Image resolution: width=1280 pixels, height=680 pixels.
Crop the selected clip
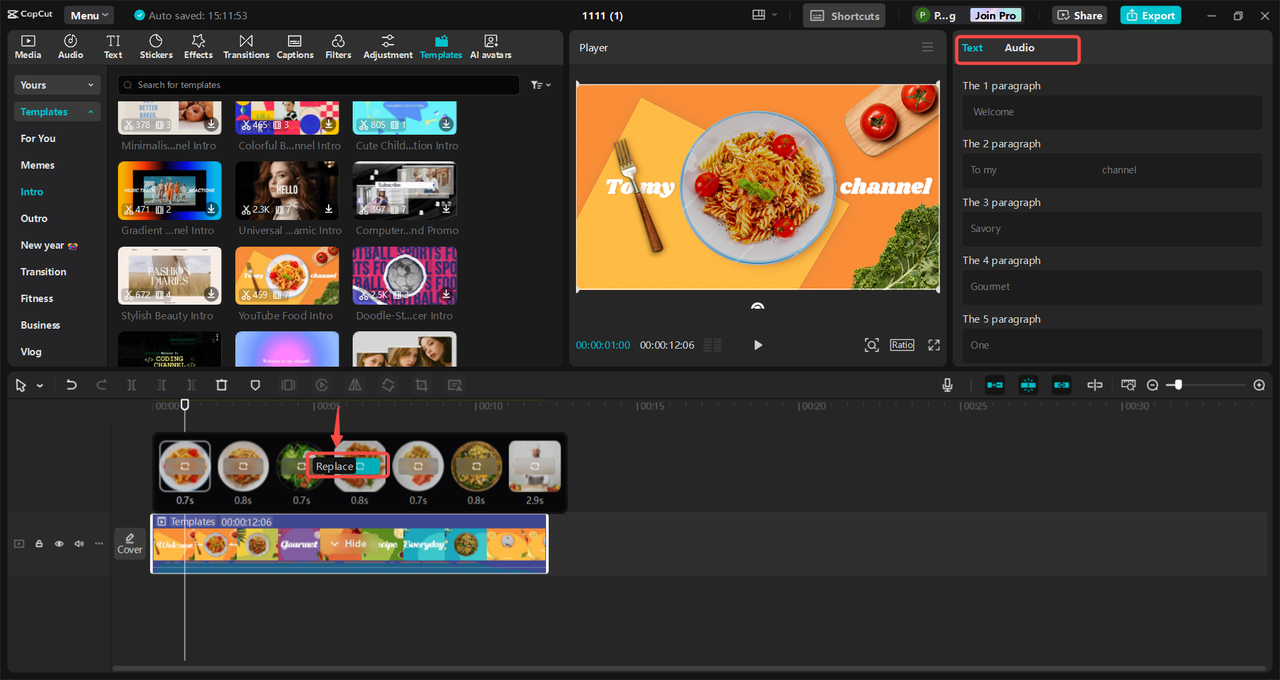pos(421,385)
